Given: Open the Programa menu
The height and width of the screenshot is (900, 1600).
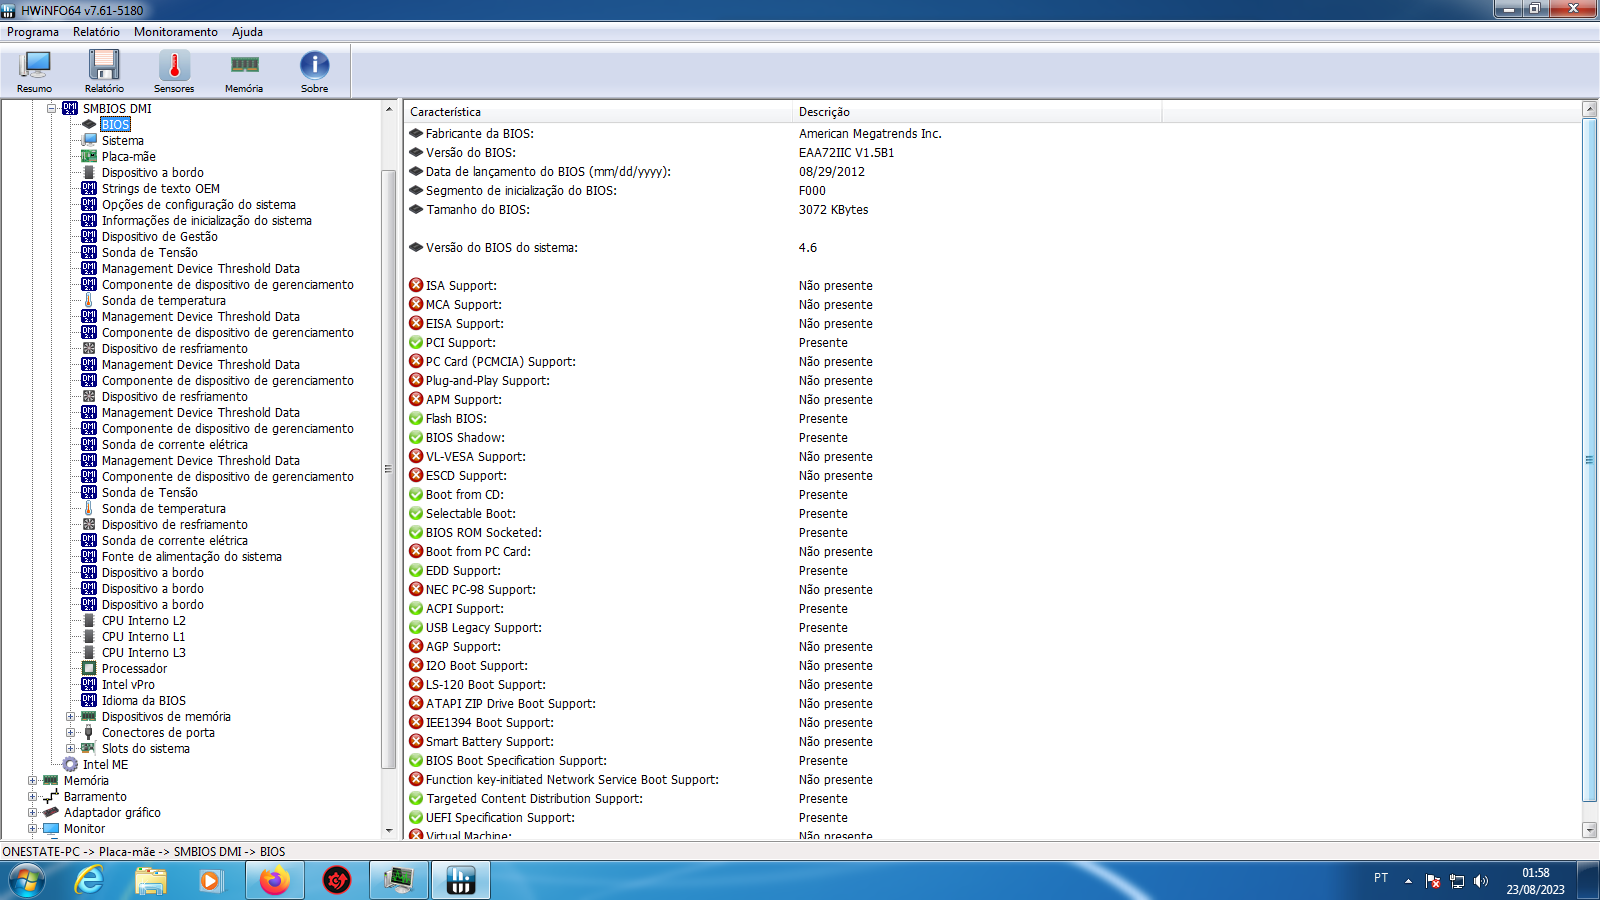Looking at the screenshot, I should [x=33, y=32].
